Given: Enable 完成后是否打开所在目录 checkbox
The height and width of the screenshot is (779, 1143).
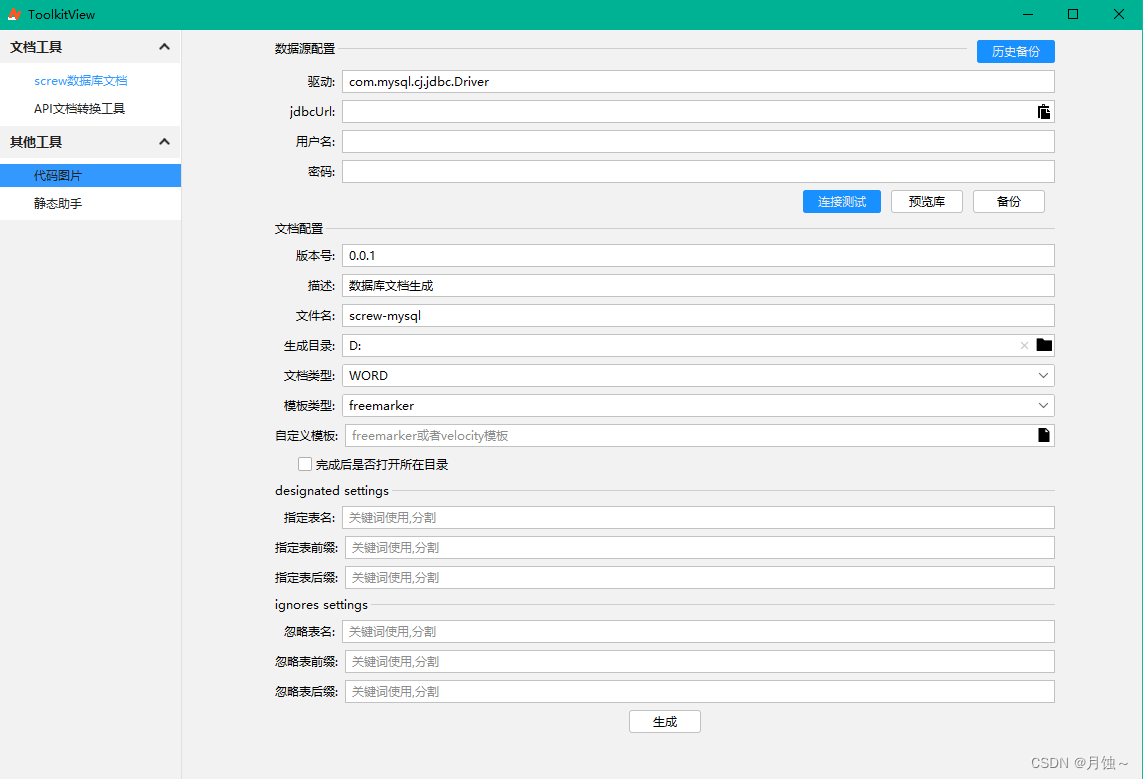Looking at the screenshot, I should pyautogui.click(x=305, y=464).
